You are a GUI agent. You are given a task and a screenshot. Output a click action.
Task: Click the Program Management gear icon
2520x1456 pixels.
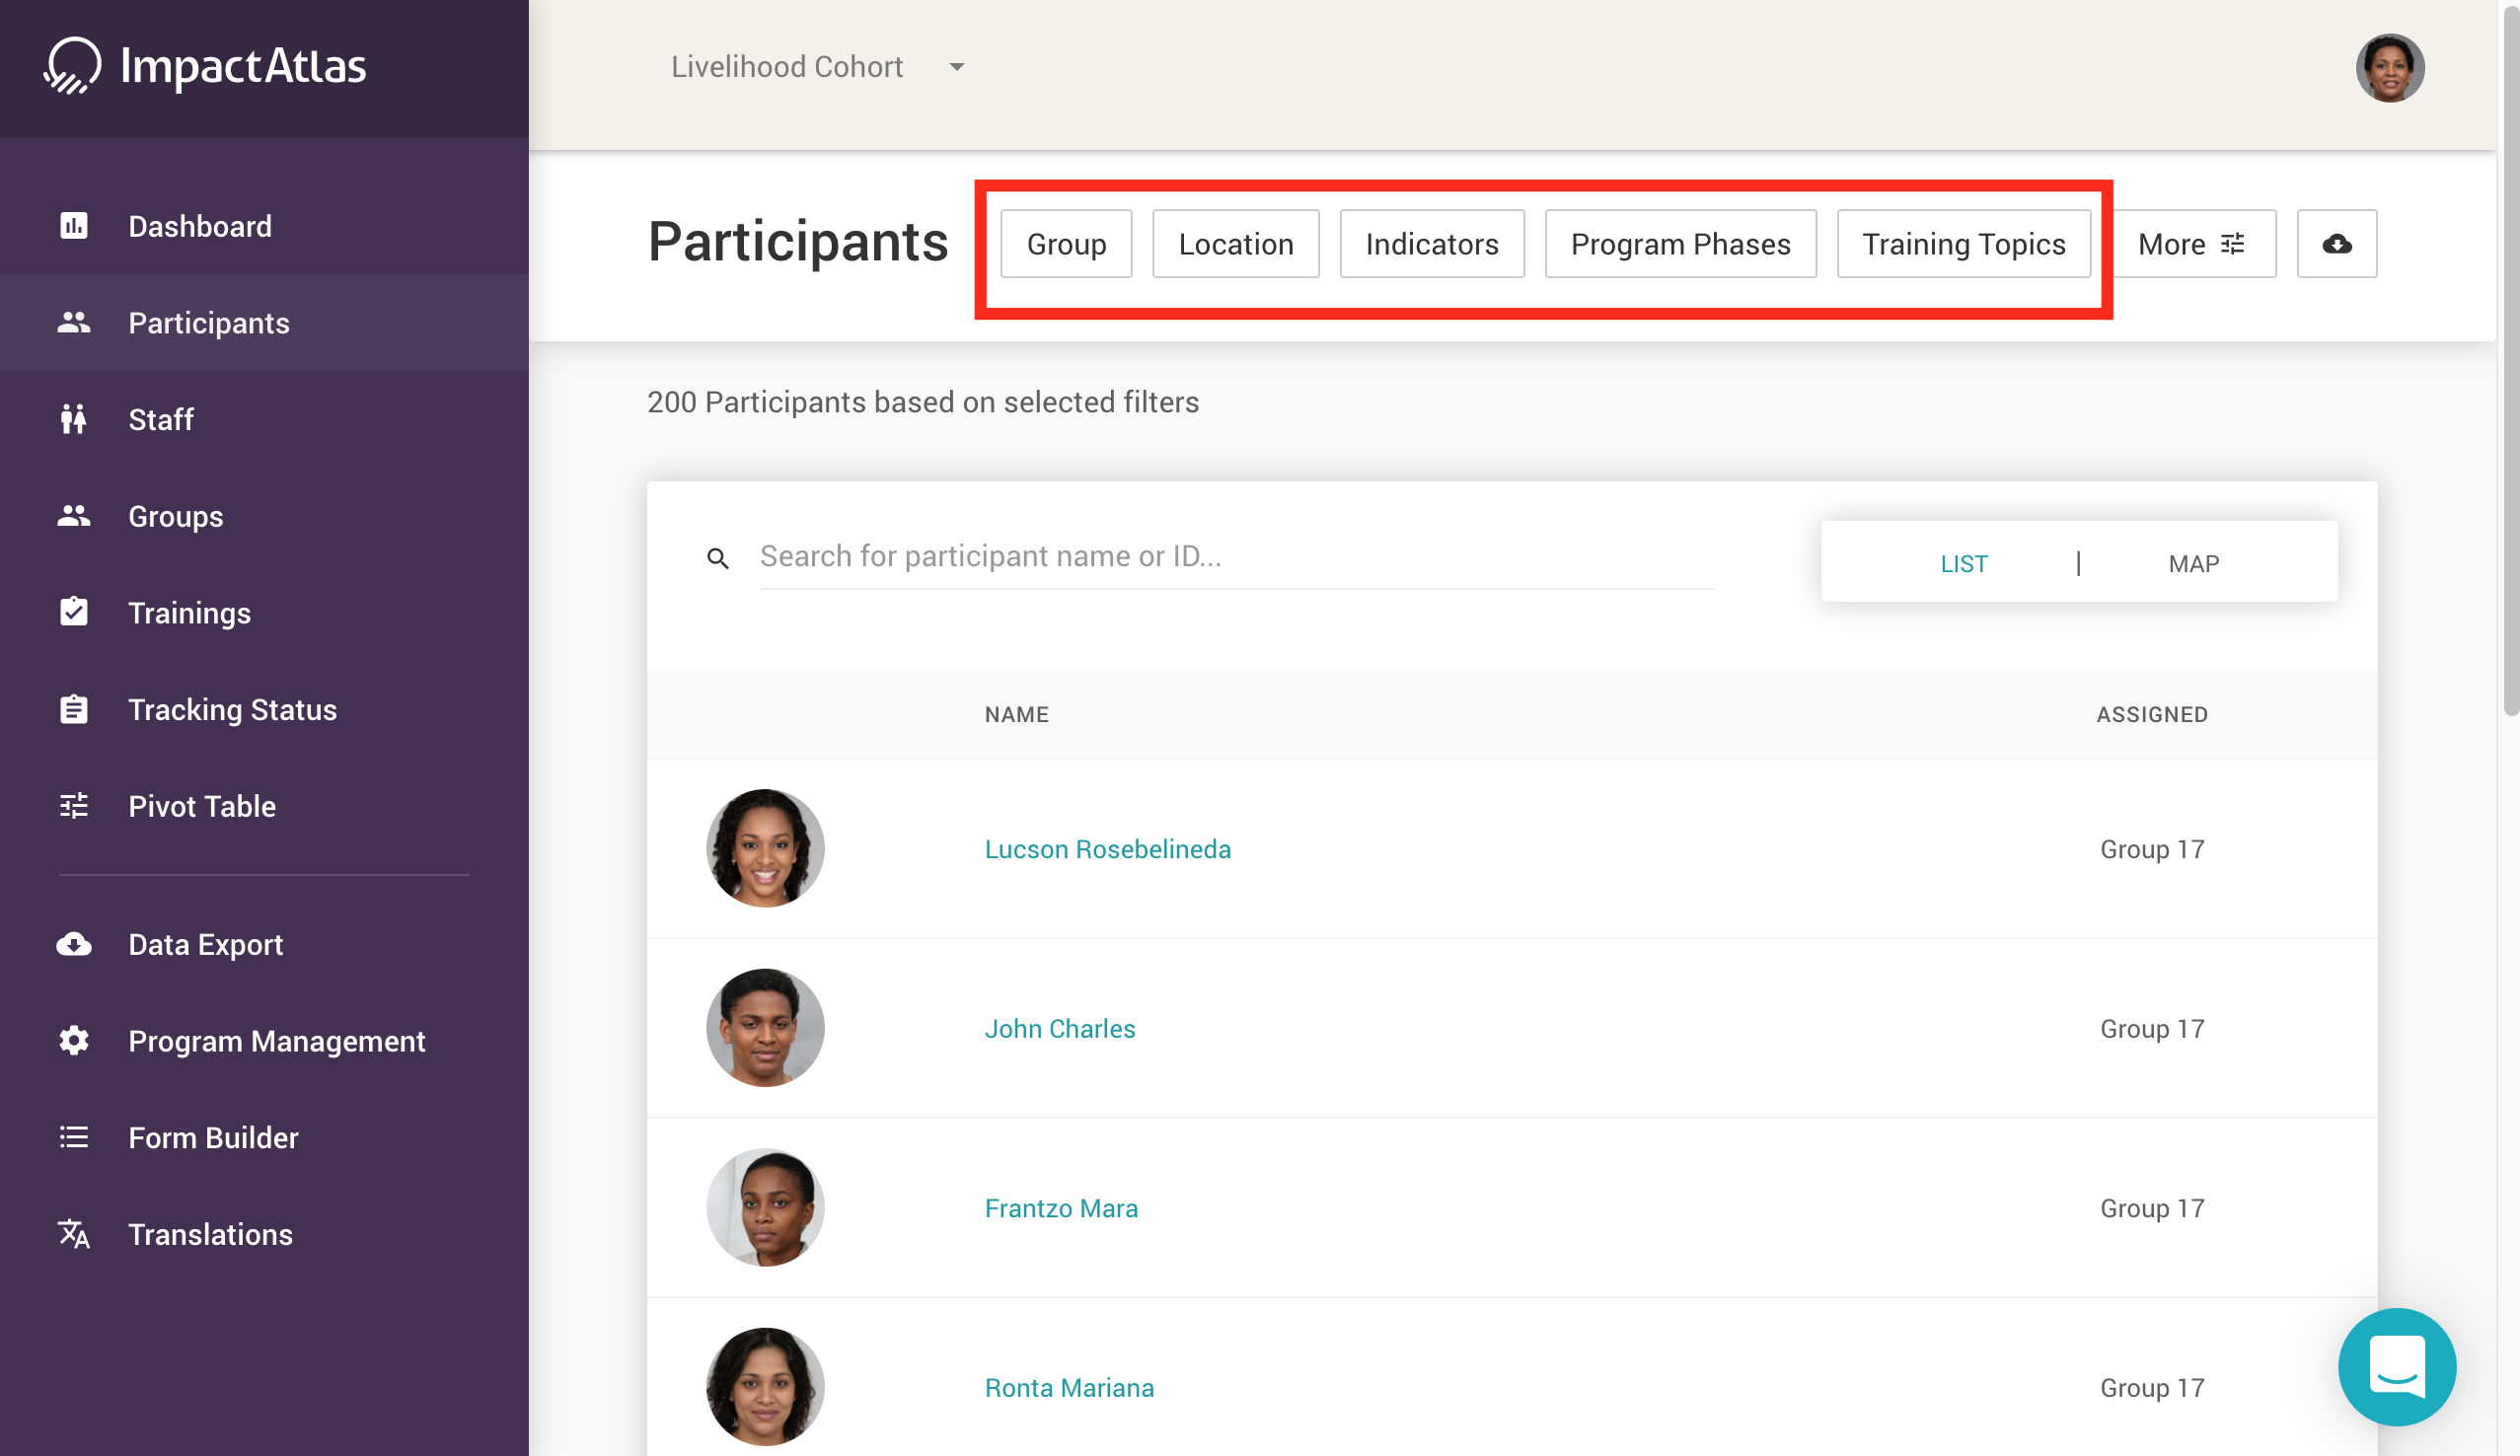(x=74, y=1041)
